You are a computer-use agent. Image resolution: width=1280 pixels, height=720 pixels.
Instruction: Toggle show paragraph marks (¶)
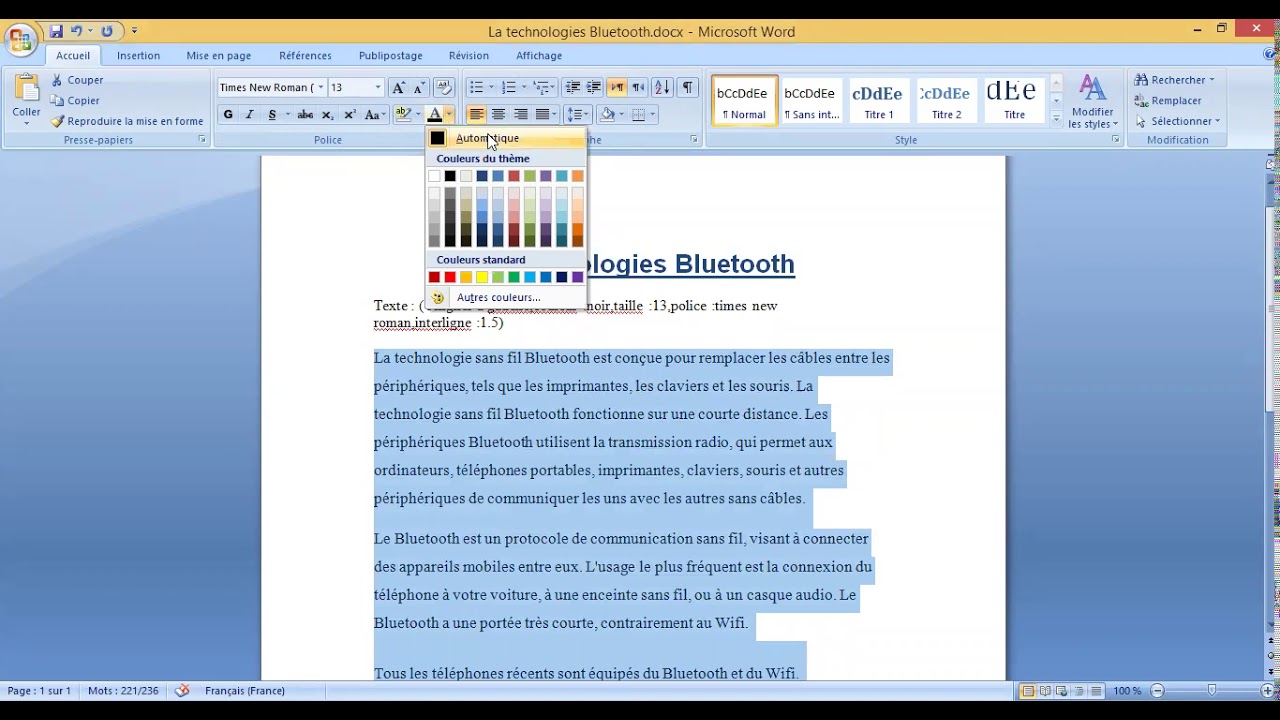tap(688, 87)
